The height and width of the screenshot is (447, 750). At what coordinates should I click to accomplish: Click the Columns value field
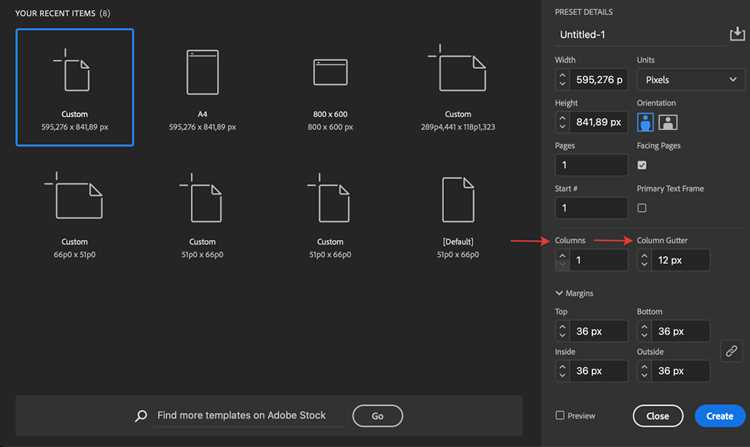coord(599,261)
